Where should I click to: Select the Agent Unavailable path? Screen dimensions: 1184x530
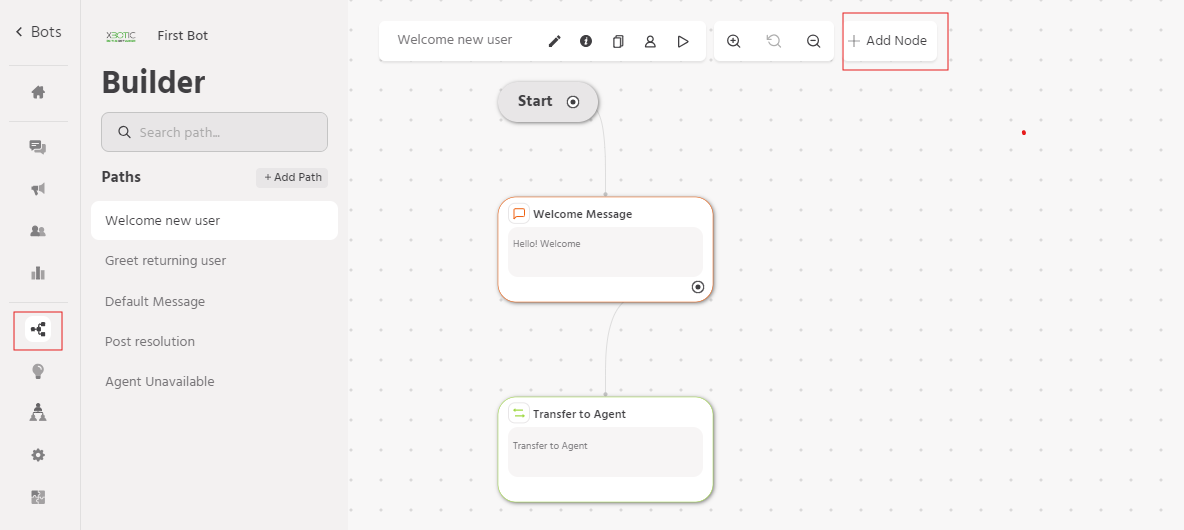(160, 382)
